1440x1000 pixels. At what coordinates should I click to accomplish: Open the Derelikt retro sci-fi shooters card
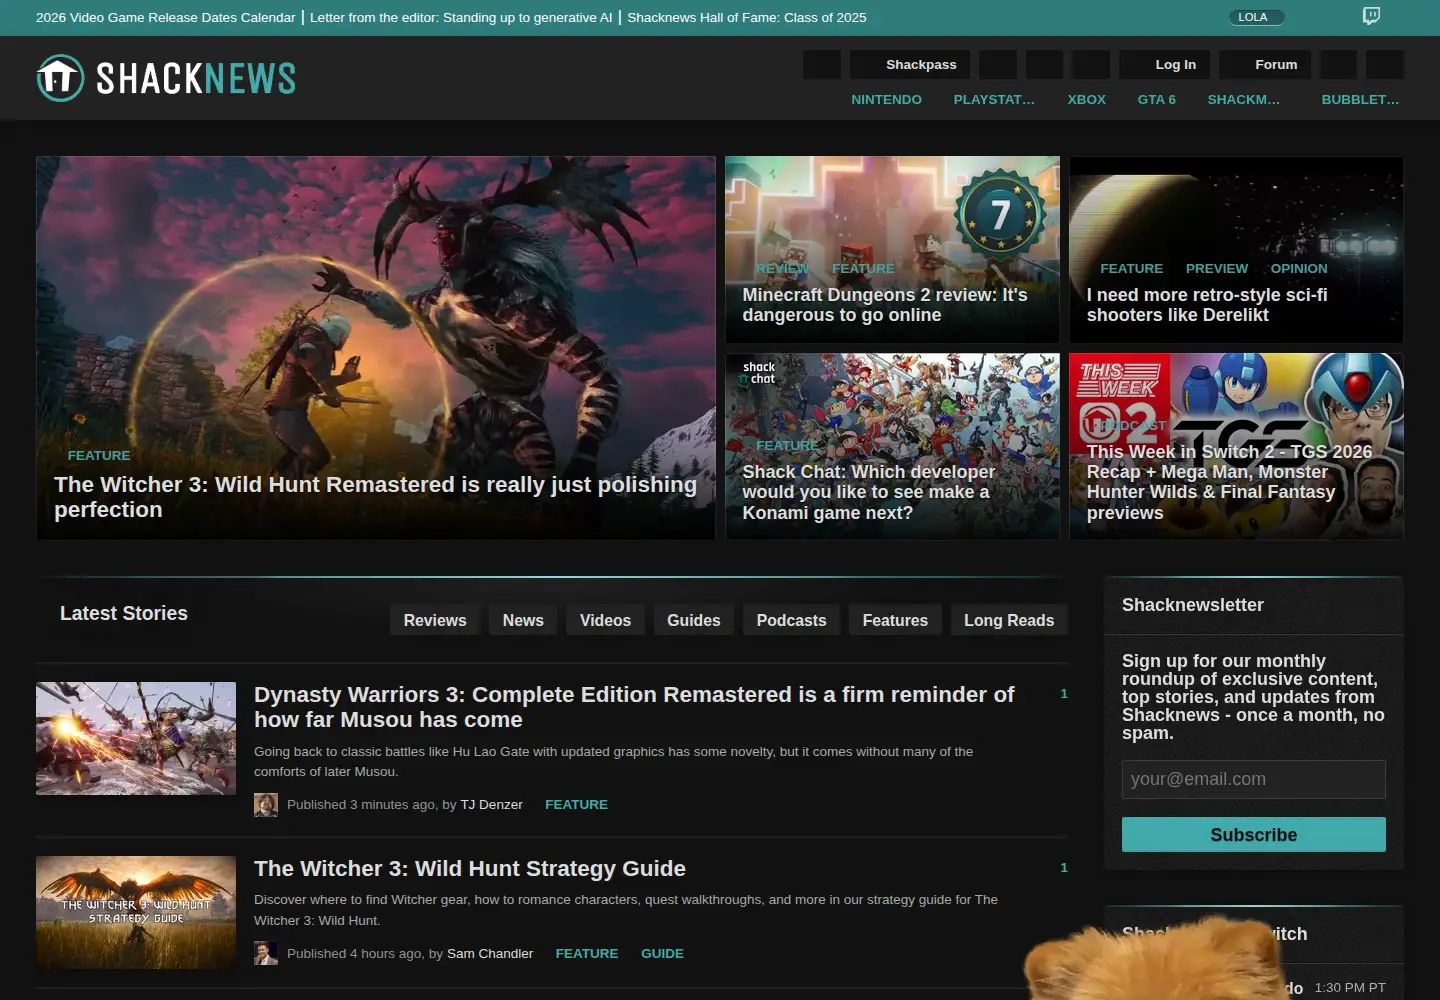click(1236, 250)
